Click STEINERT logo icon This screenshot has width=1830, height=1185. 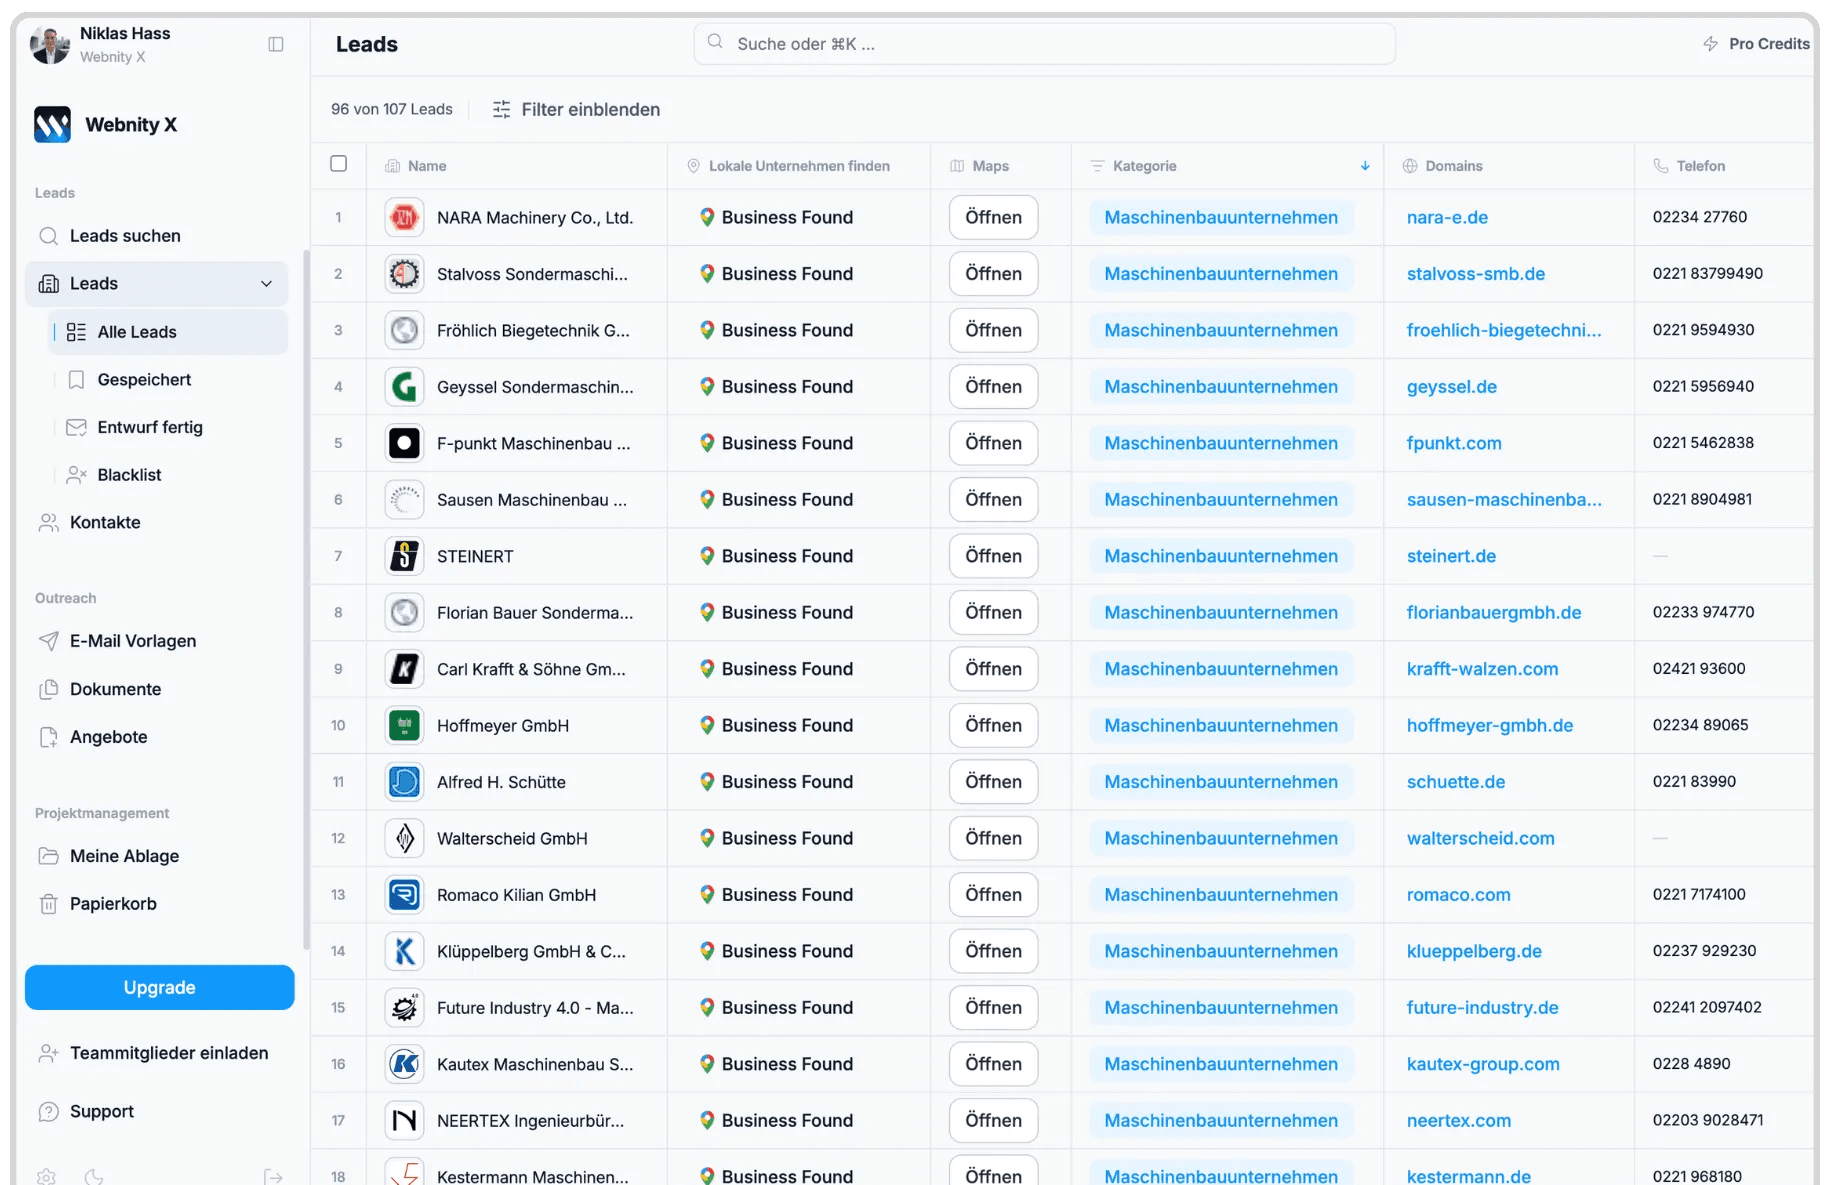(404, 556)
